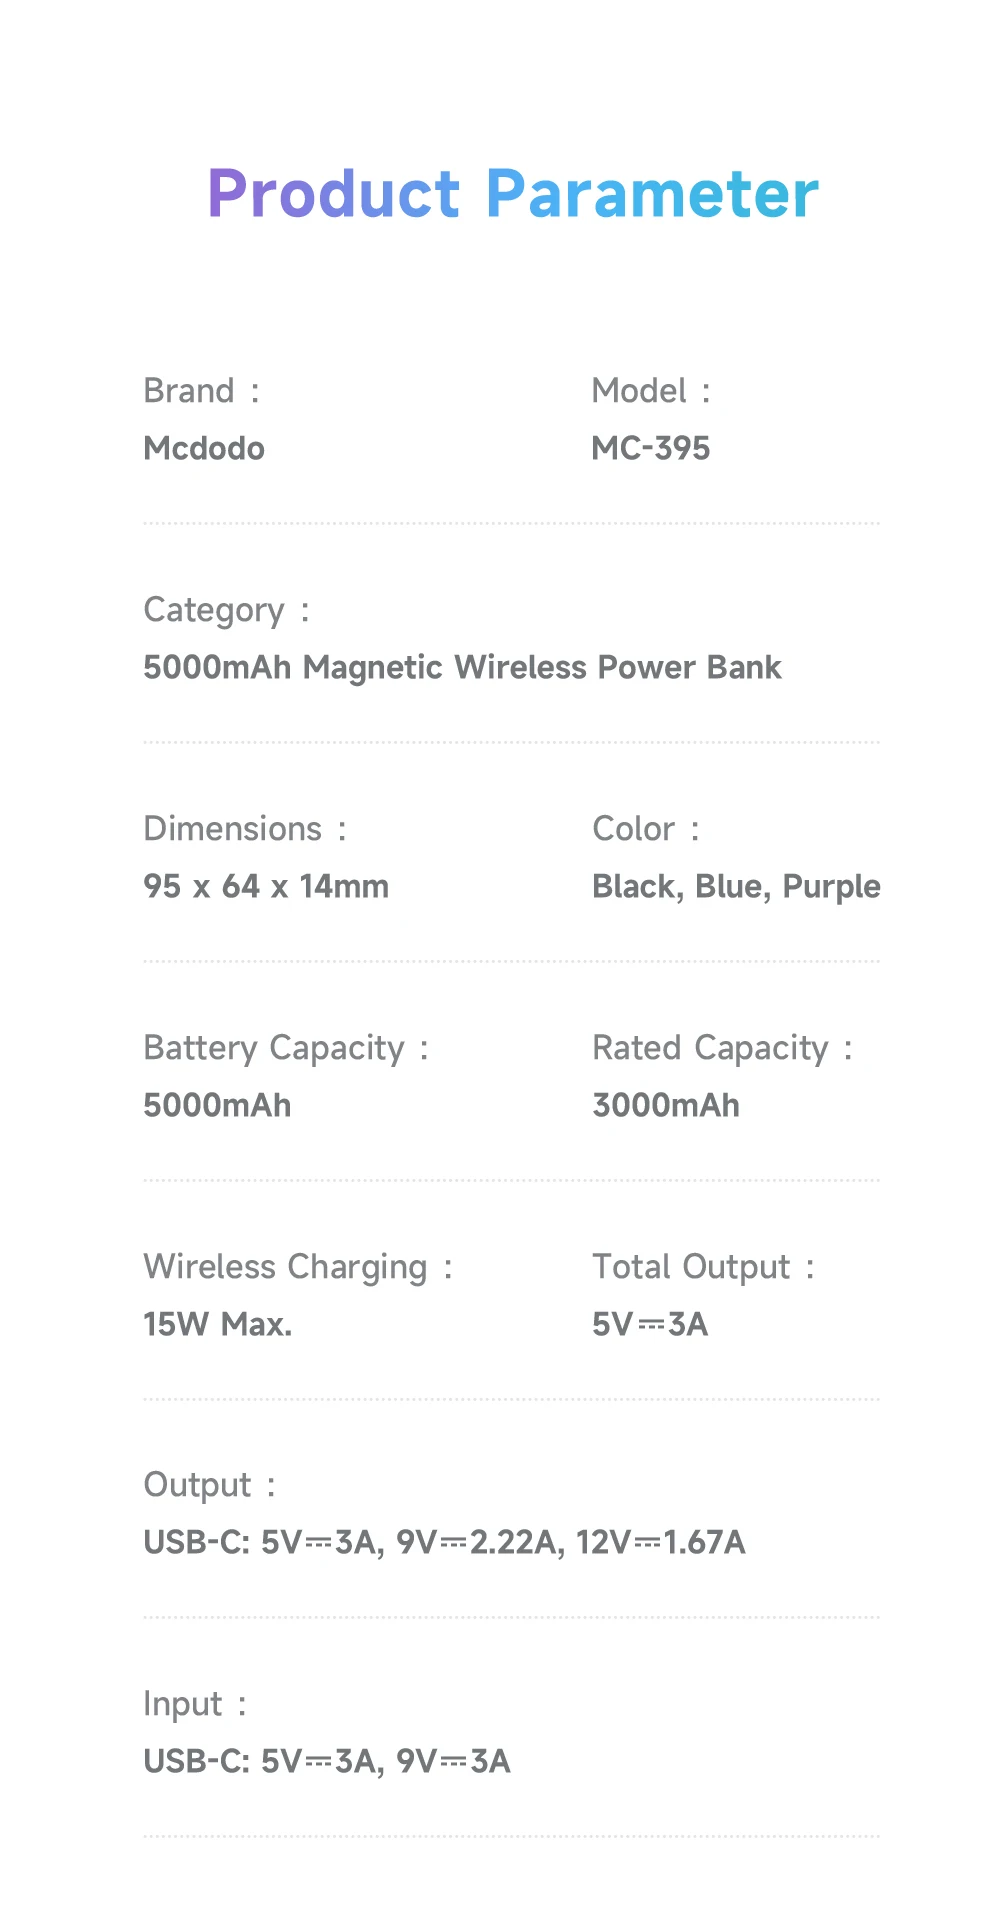
Task: Click the Mcdodo brand value
Action: (x=204, y=448)
